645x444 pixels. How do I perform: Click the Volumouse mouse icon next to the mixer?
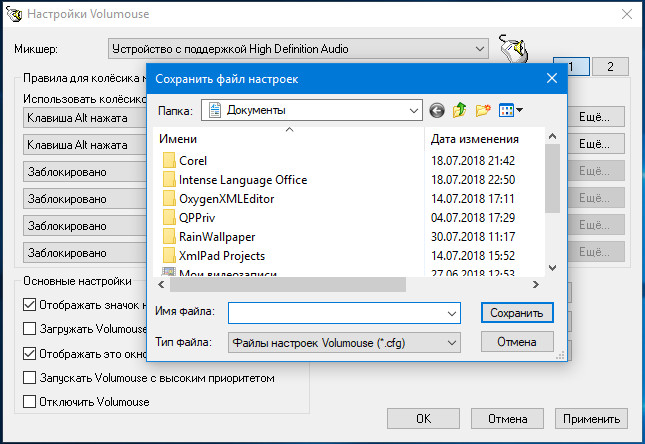click(513, 49)
